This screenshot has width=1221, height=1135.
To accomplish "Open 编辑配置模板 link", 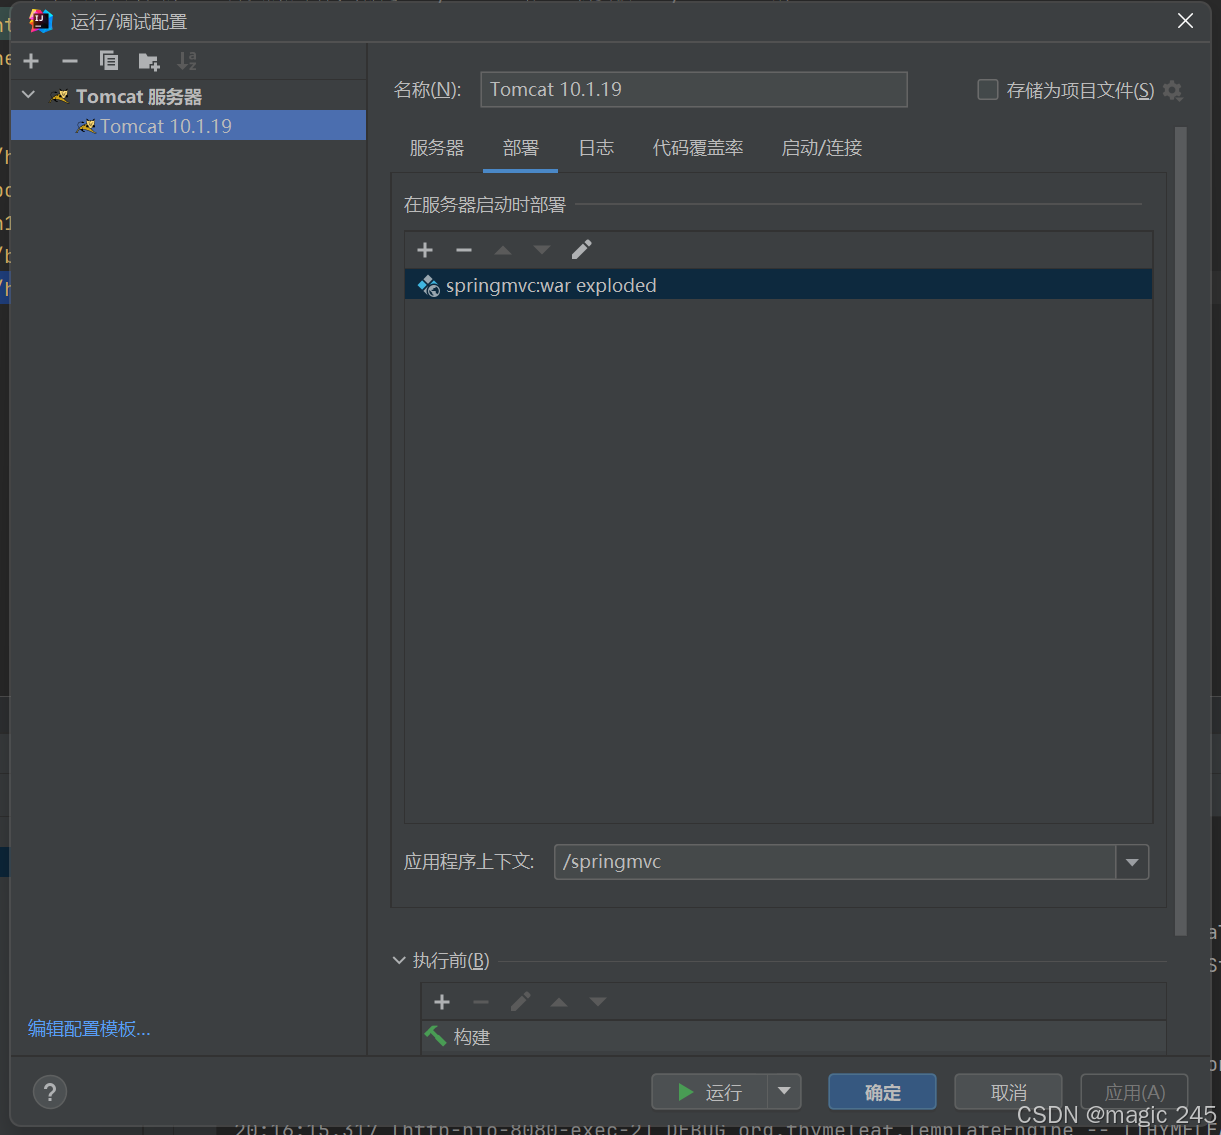I will pos(89,1029).
